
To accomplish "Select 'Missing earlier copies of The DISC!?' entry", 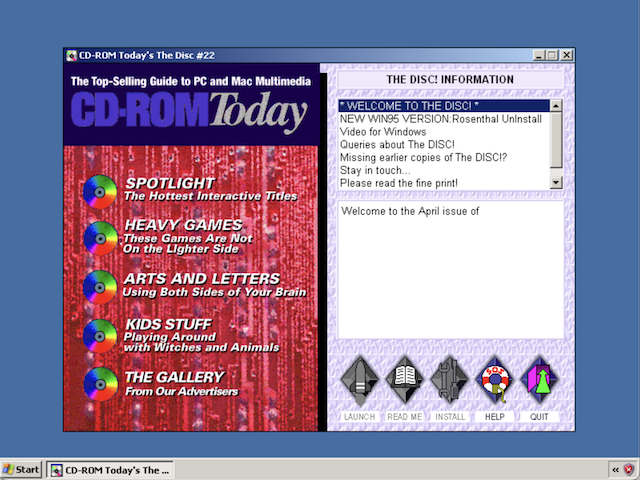I will [x=444, y=158].
